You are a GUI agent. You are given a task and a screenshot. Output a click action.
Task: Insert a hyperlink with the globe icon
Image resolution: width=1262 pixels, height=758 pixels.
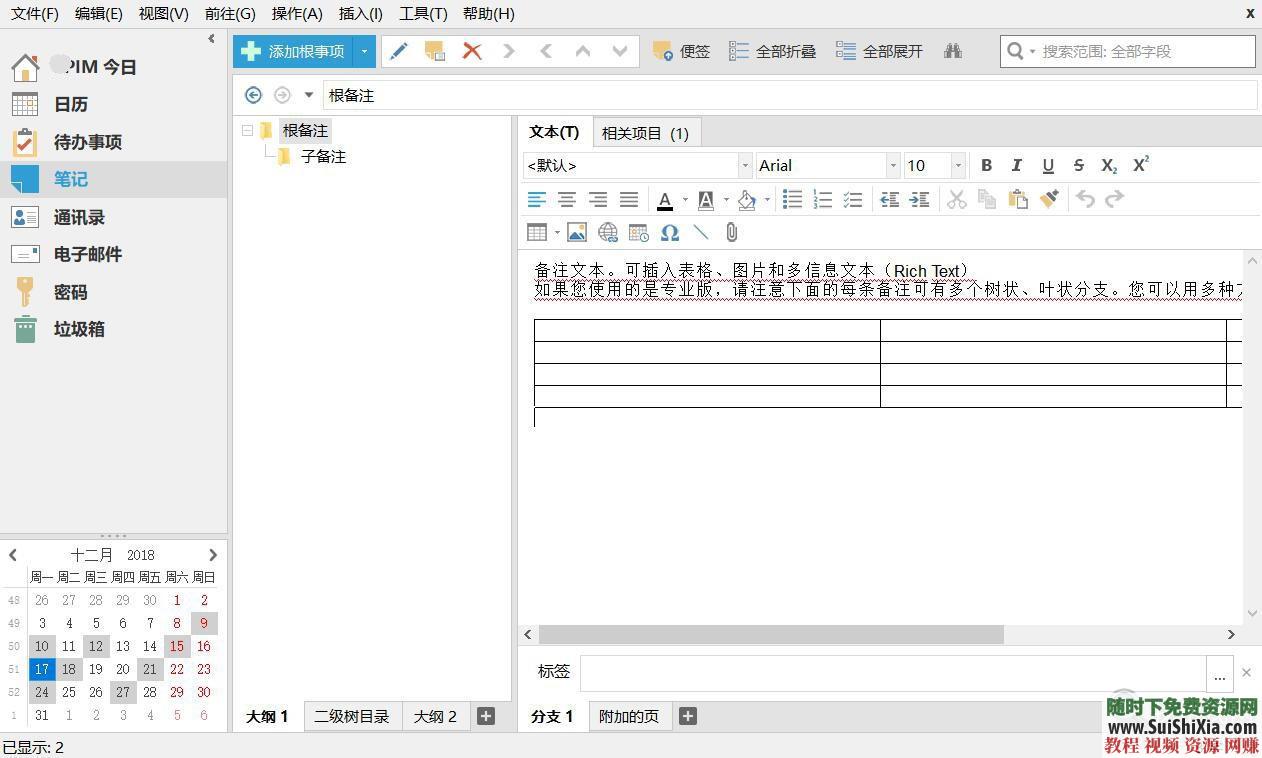[x=608, y=233]
